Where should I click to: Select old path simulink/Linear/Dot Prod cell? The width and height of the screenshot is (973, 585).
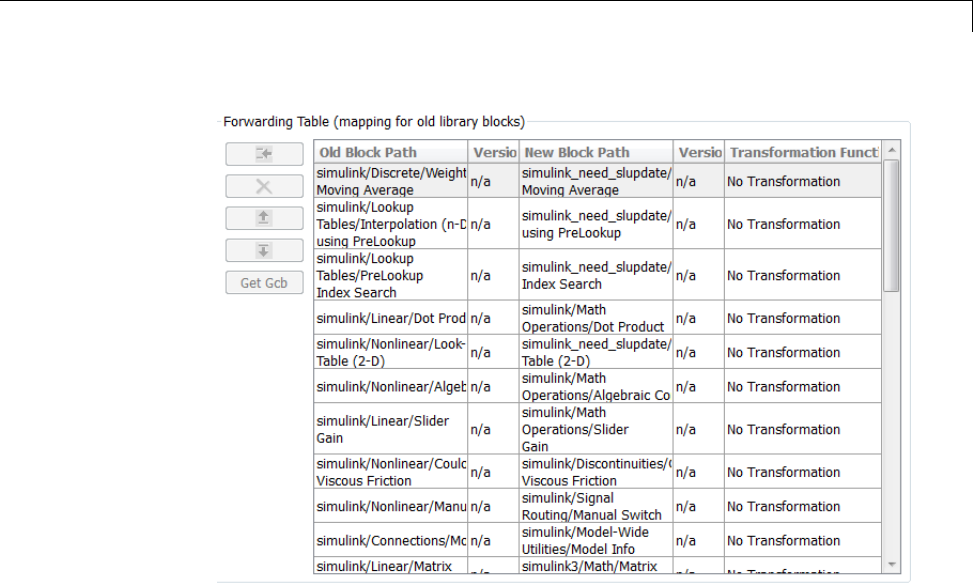tap(391, 318)
